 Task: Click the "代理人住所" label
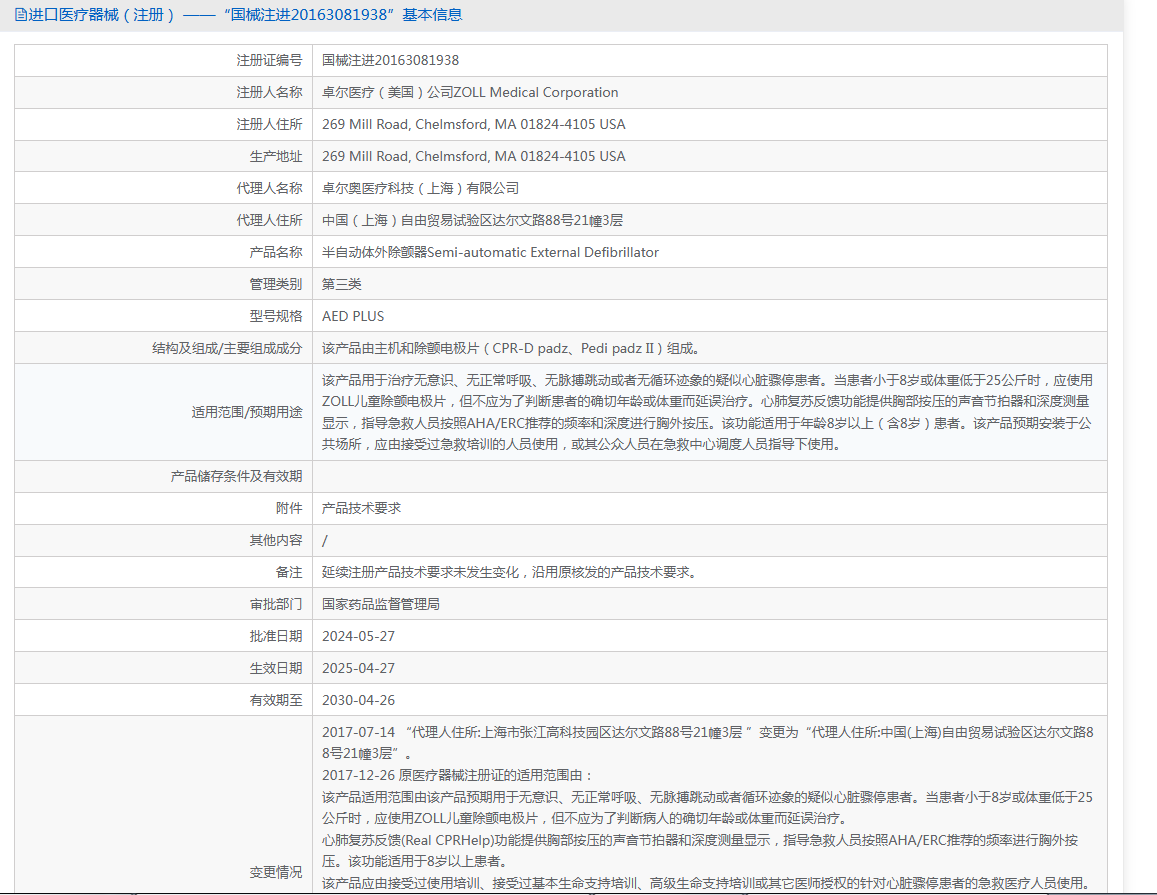[269, 220]
